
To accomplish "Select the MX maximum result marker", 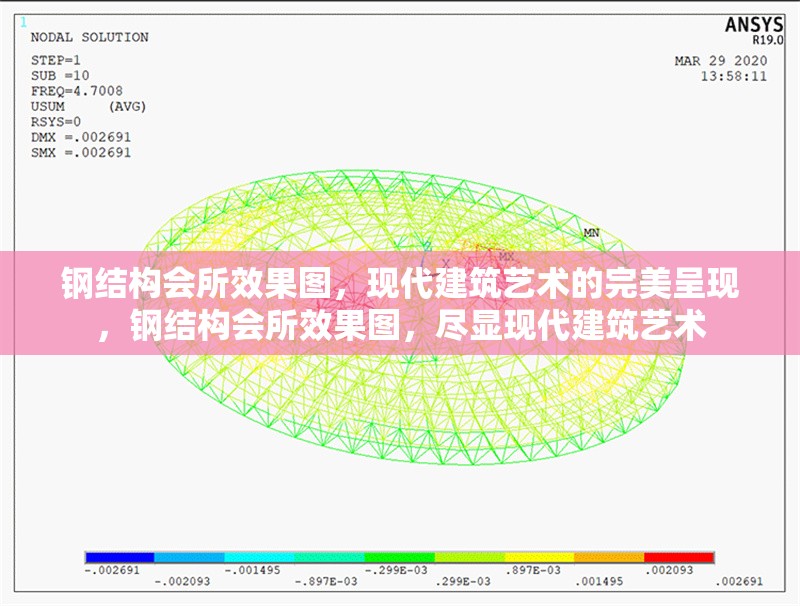I will [505, 256].
